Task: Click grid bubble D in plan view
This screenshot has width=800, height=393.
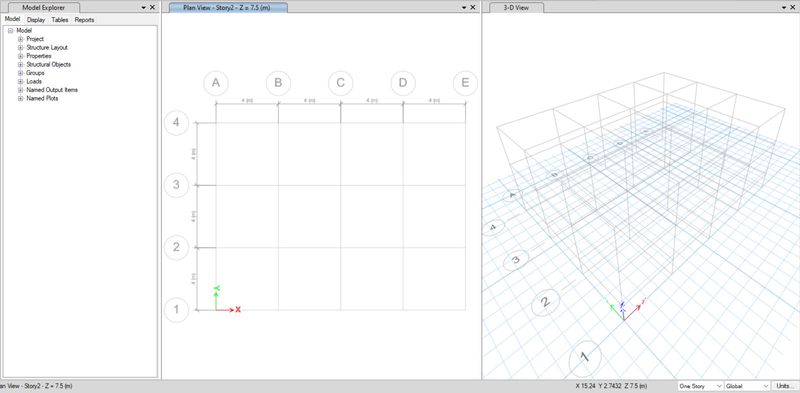Action: click(x=403, y=83)
